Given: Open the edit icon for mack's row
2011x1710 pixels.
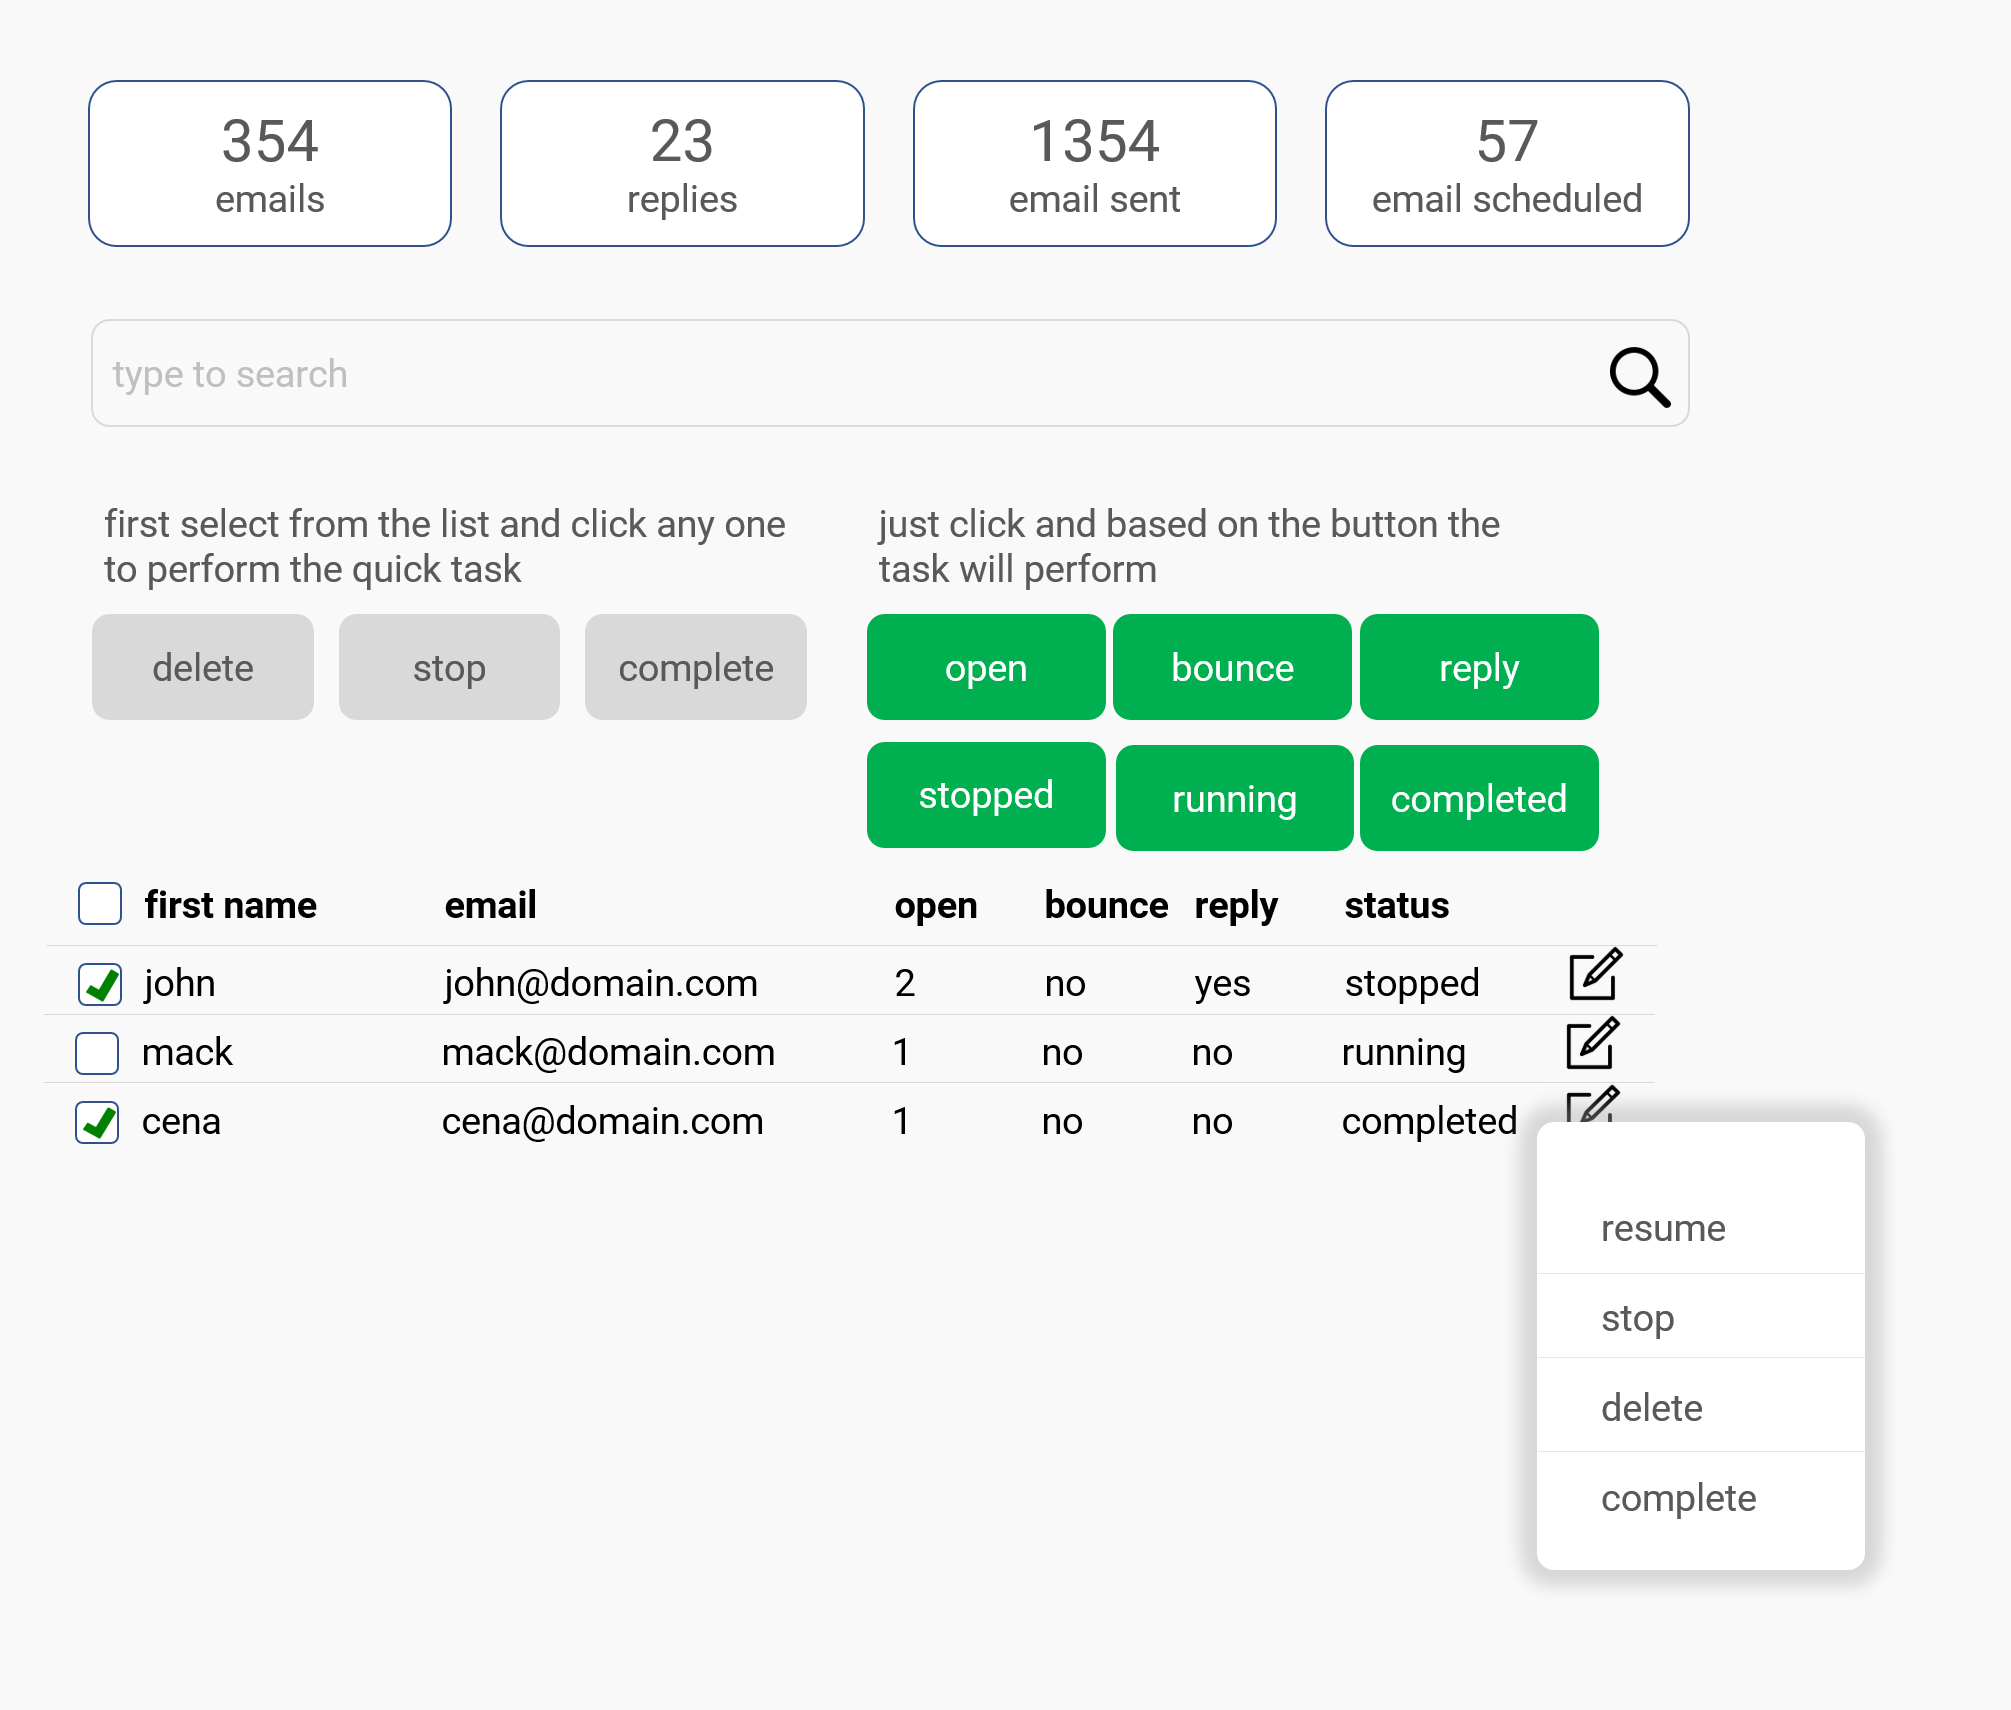Looking at the screenshot, I should [x=1592, y=1043].
